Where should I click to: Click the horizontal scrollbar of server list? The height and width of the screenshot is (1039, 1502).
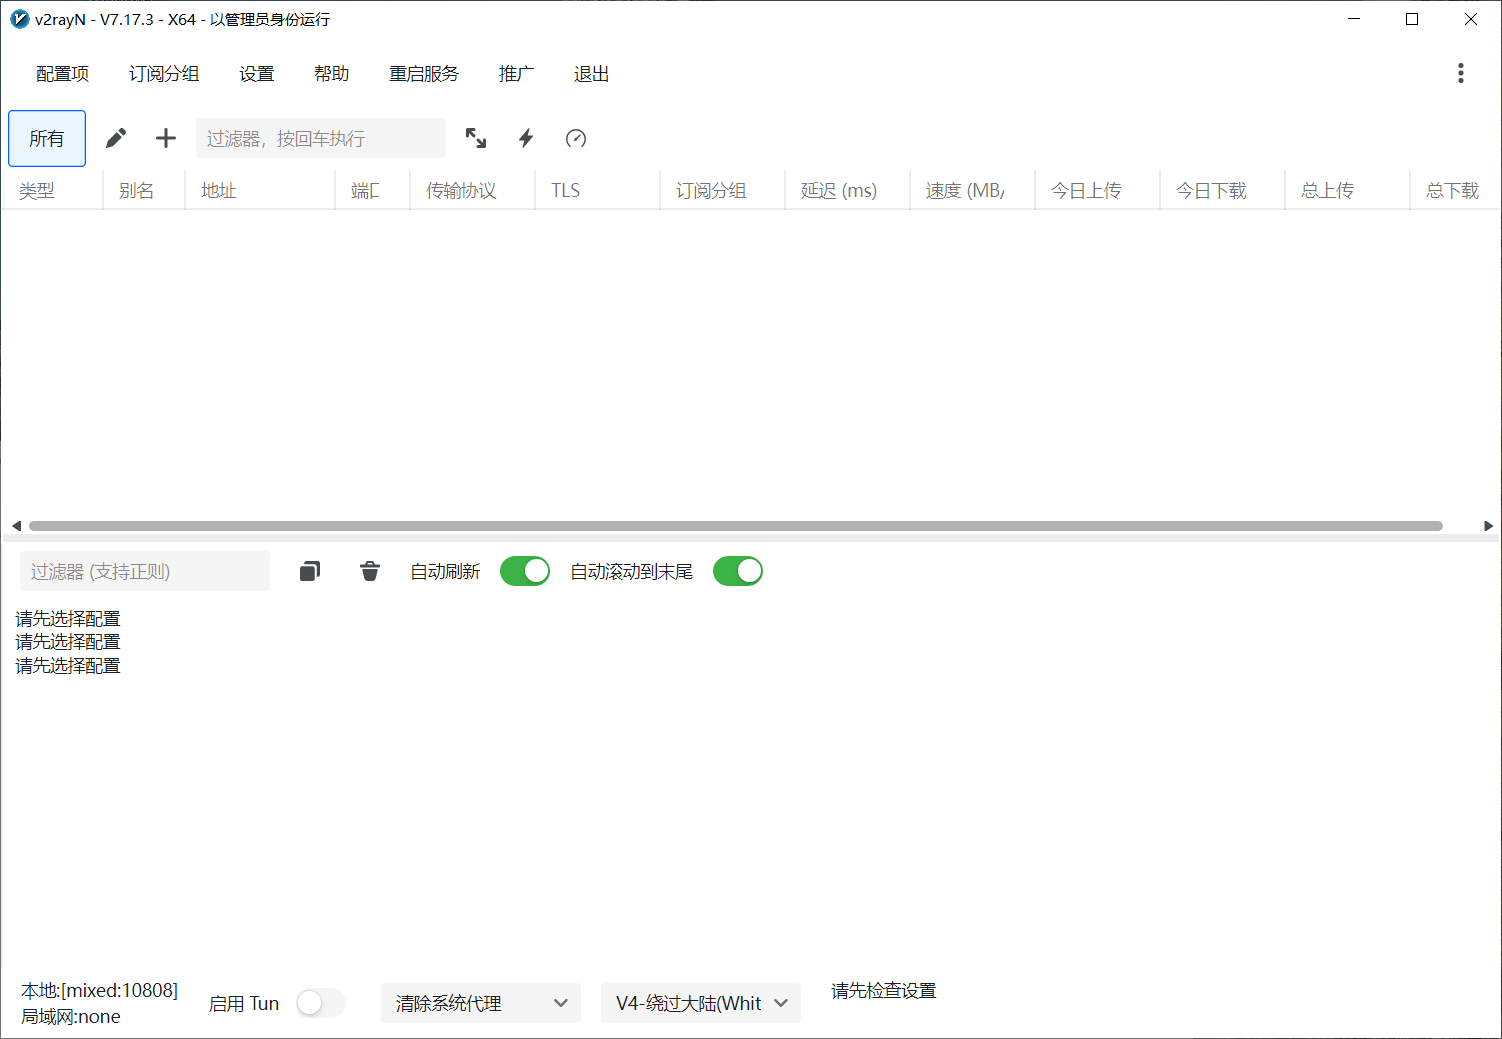736,526
